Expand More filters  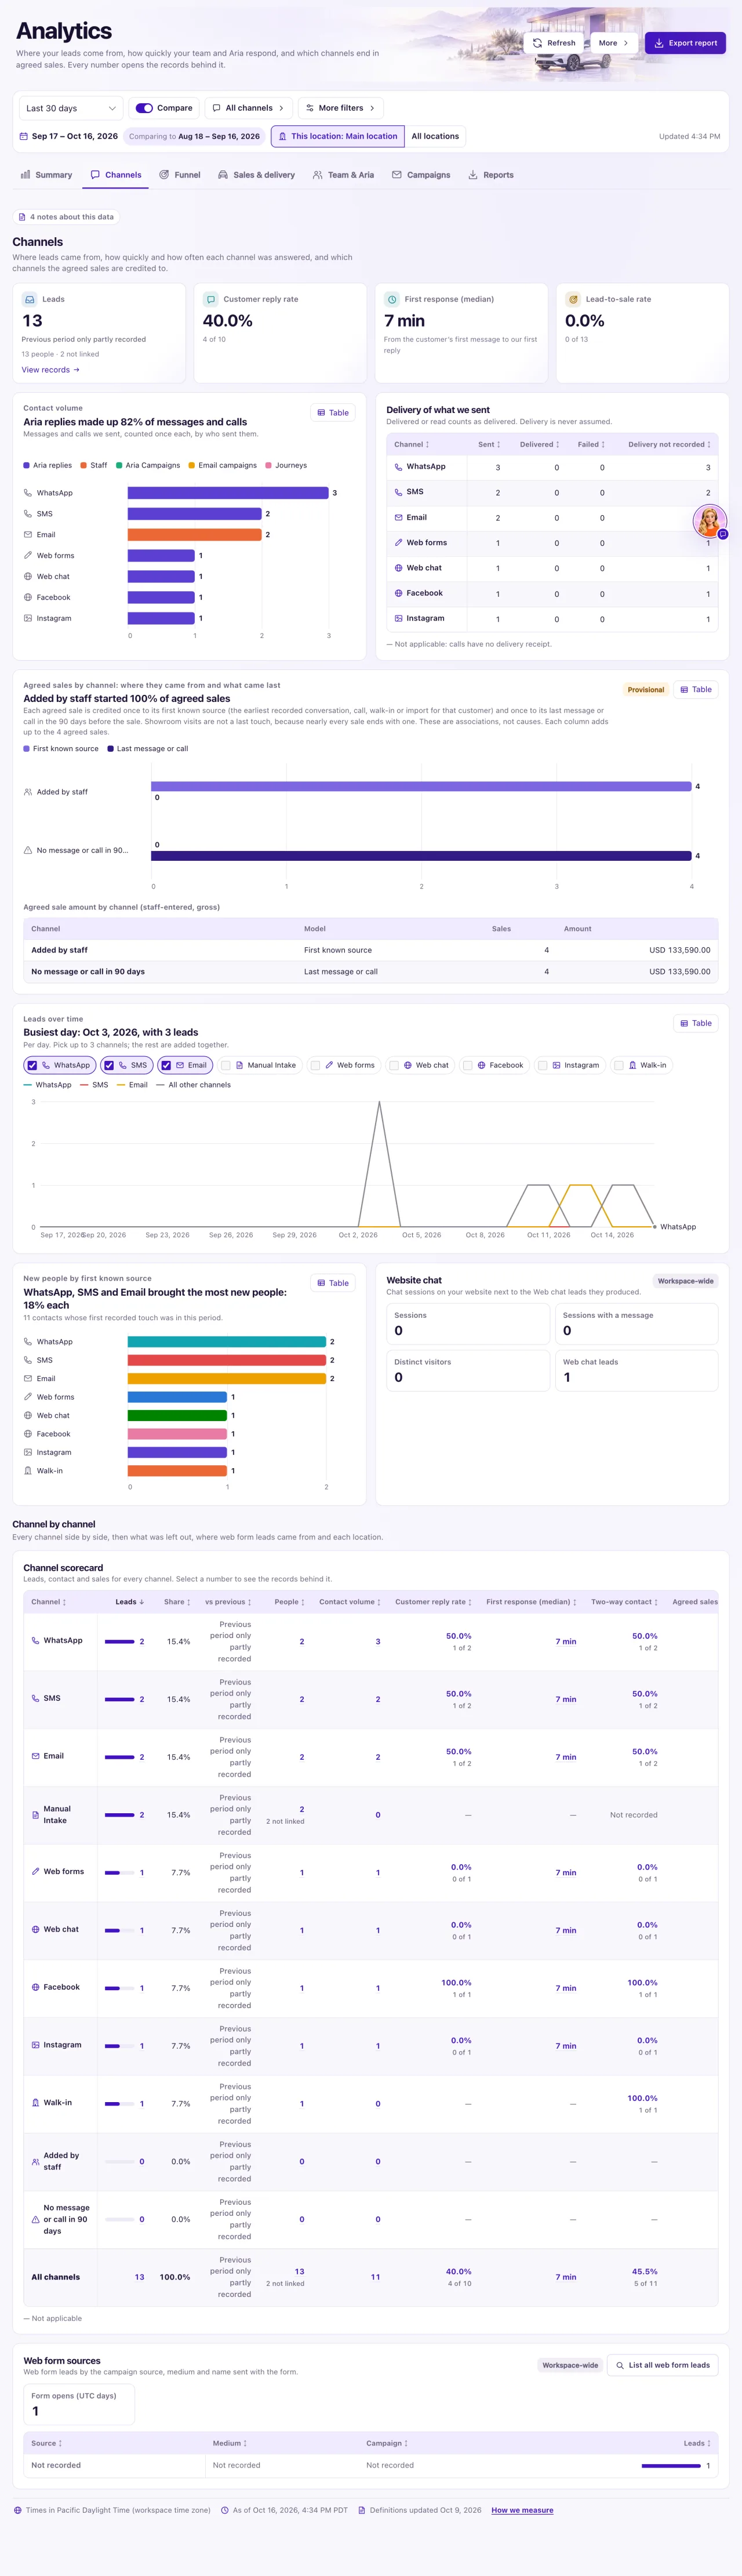(340, 108)
